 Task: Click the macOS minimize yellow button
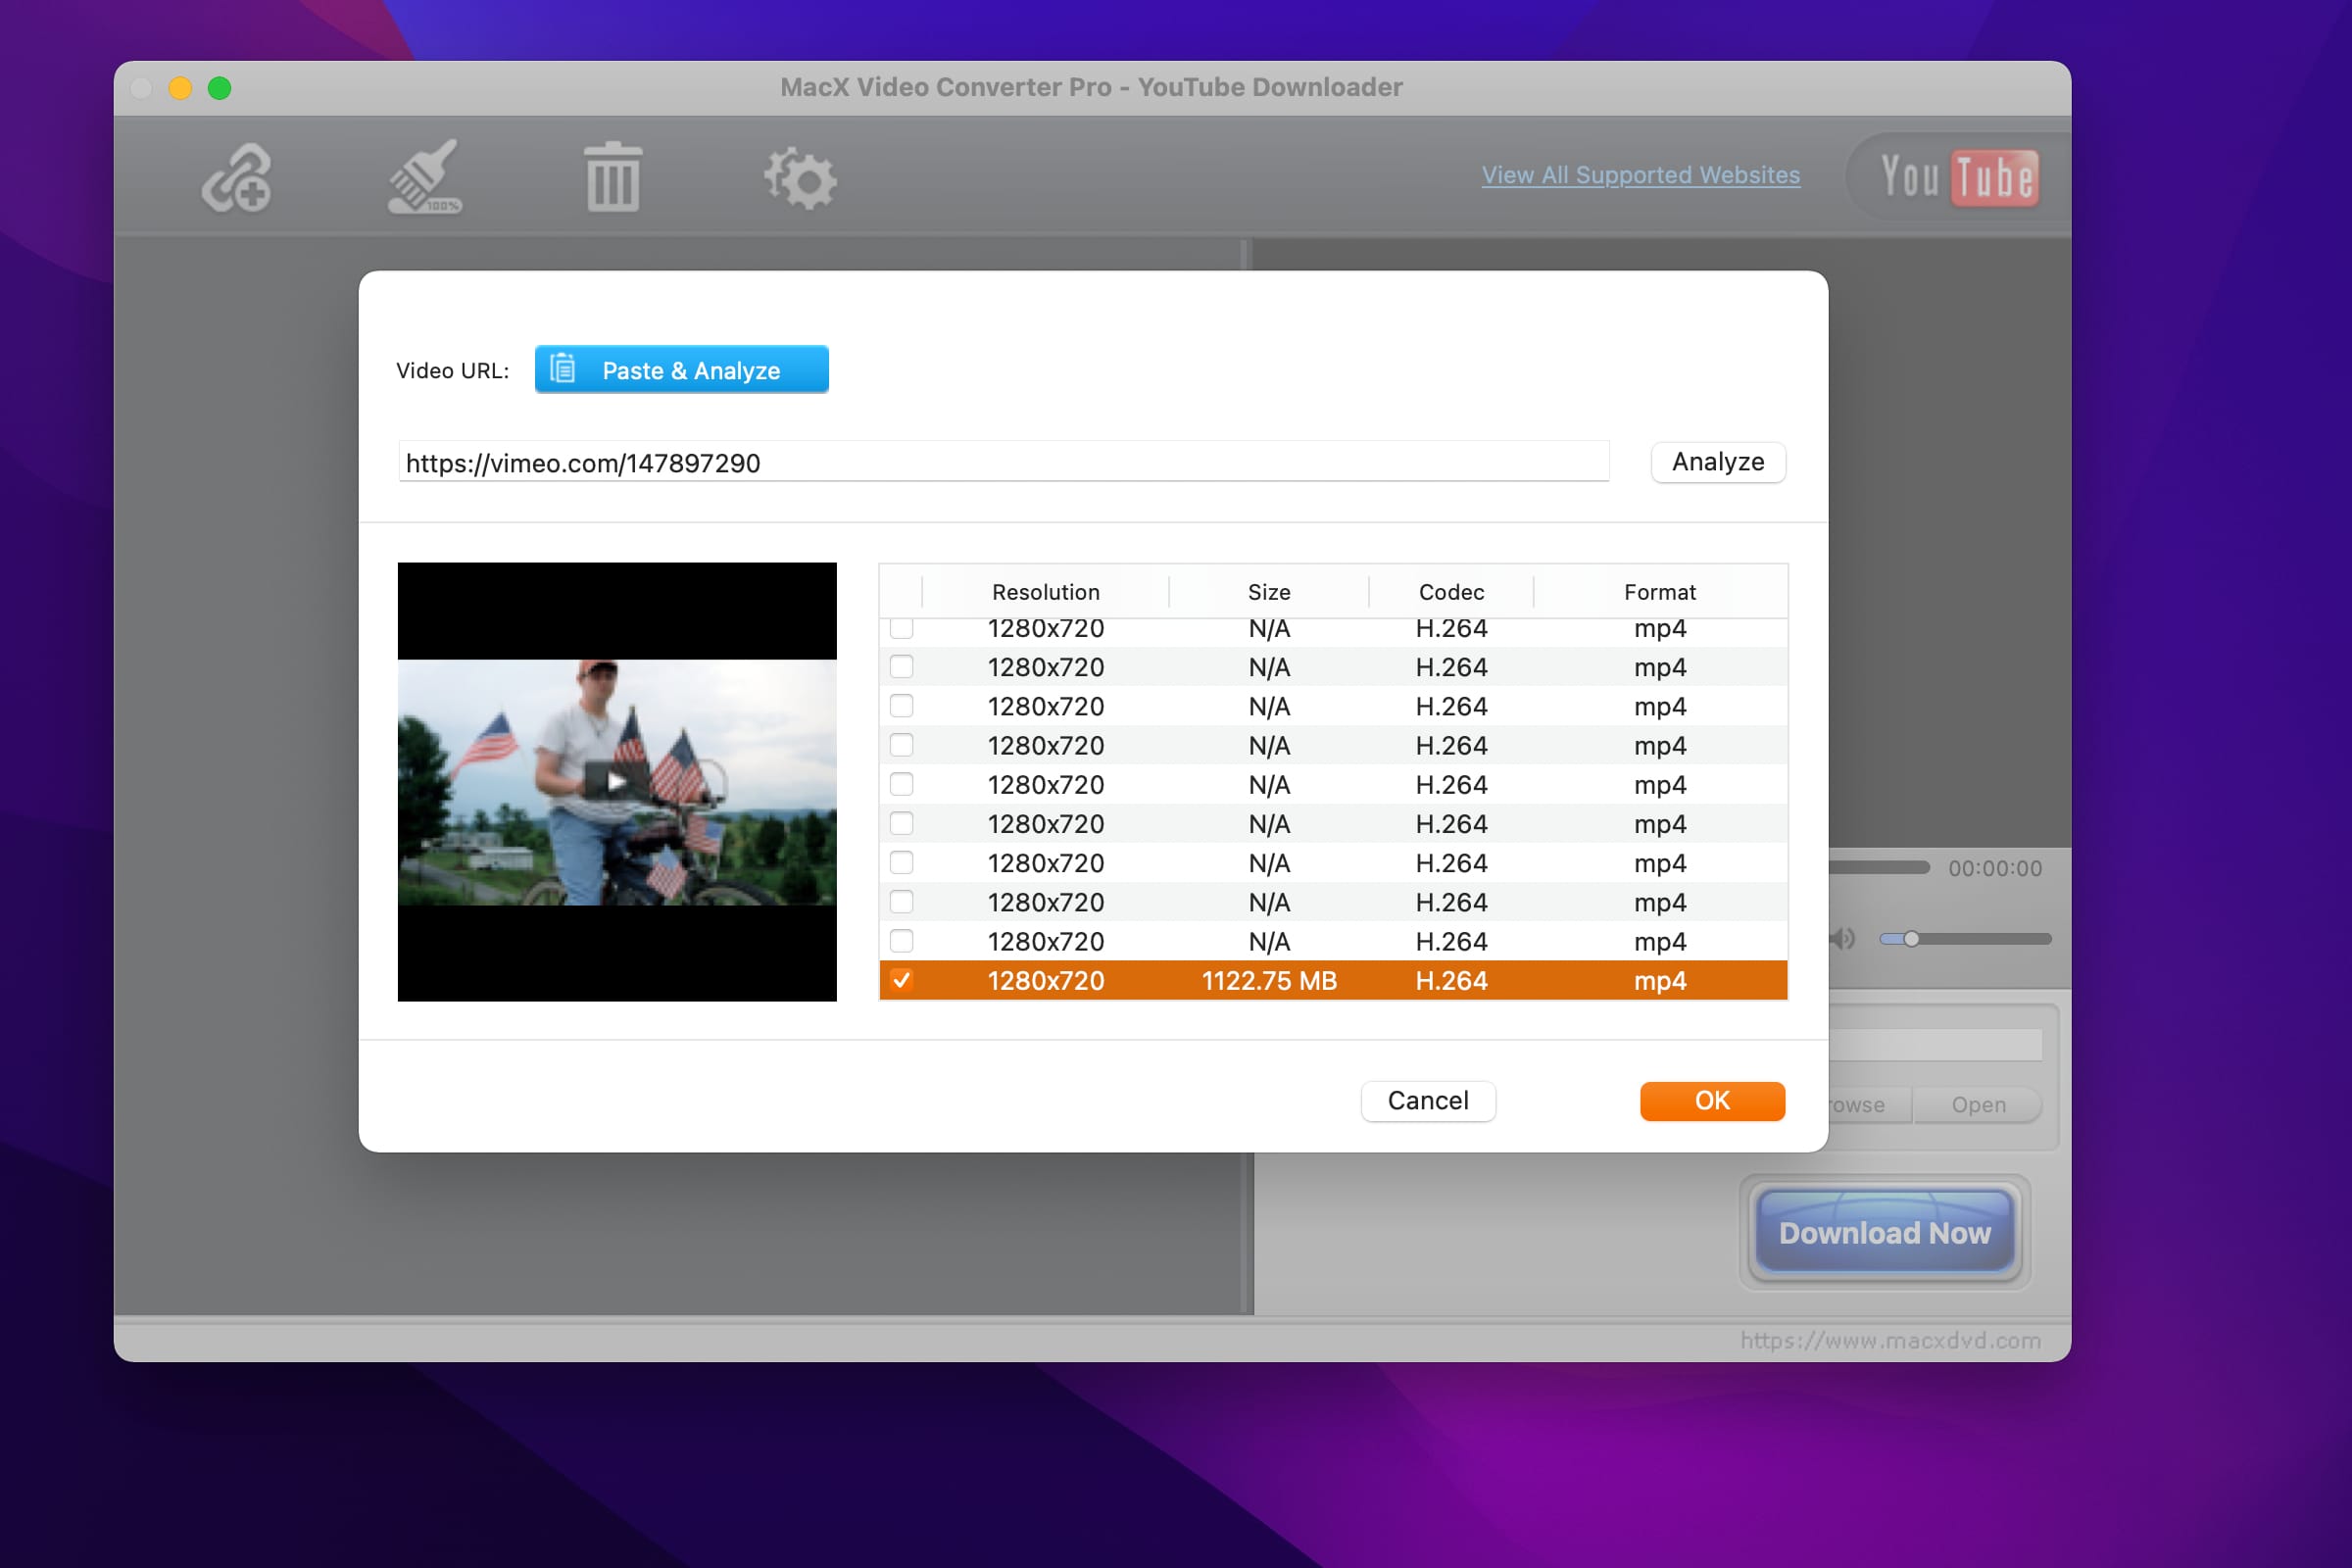tap(180, 88)
